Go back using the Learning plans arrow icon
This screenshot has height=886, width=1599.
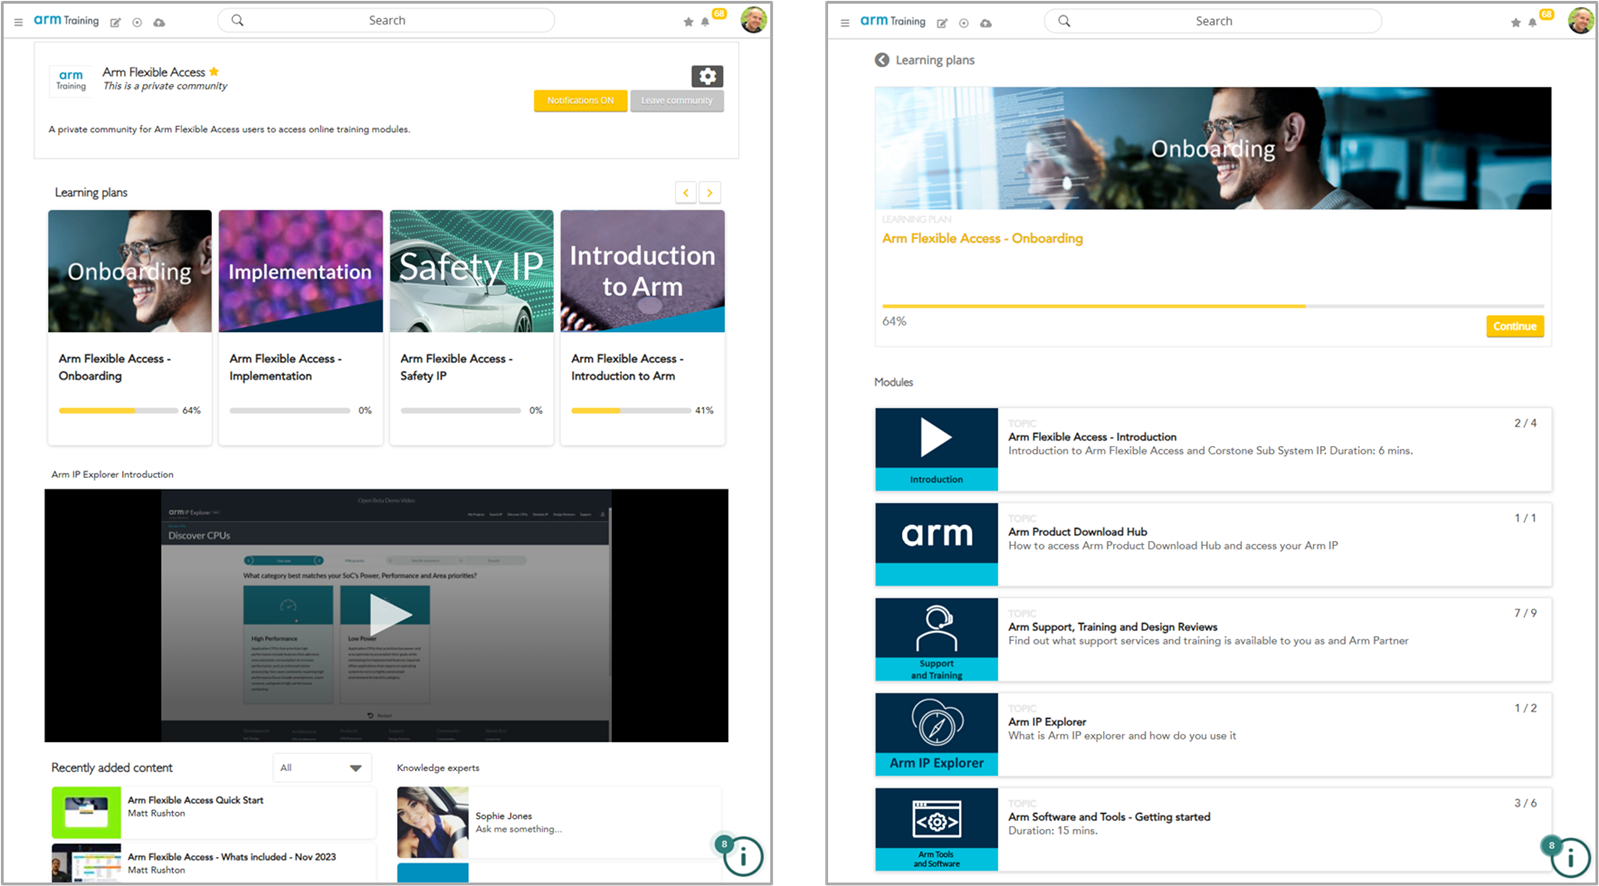882,60
